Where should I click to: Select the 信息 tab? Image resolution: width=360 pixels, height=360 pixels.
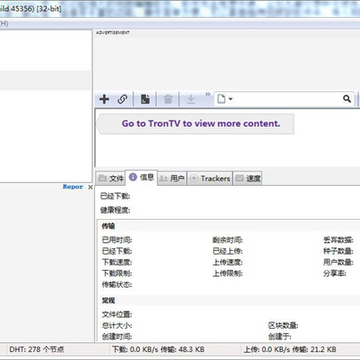coord(142,177)
